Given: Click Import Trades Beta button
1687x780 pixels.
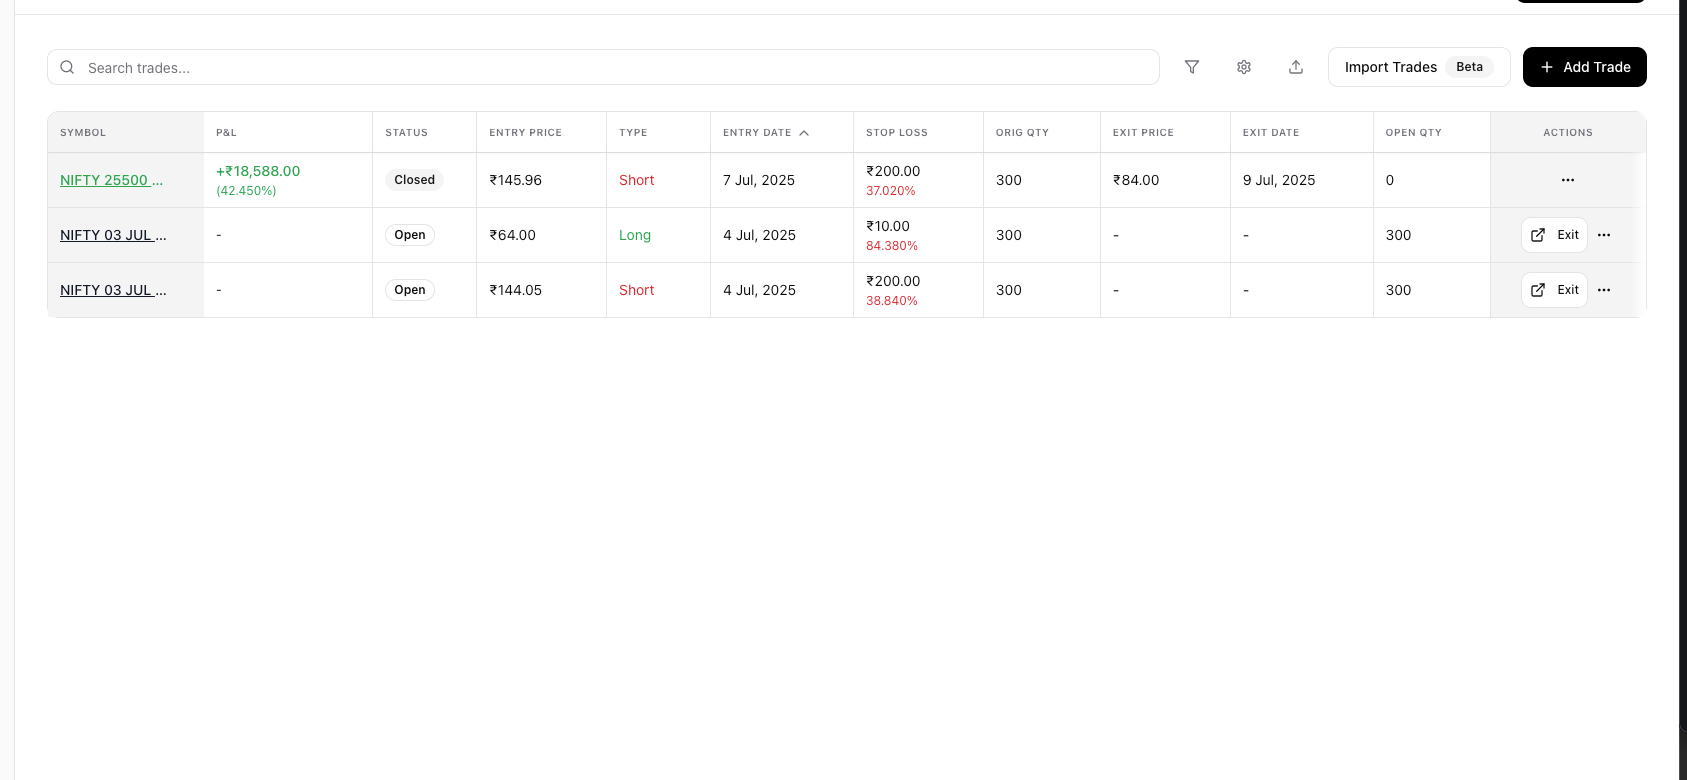Looking at the screenshot, I should [1419, 67].
